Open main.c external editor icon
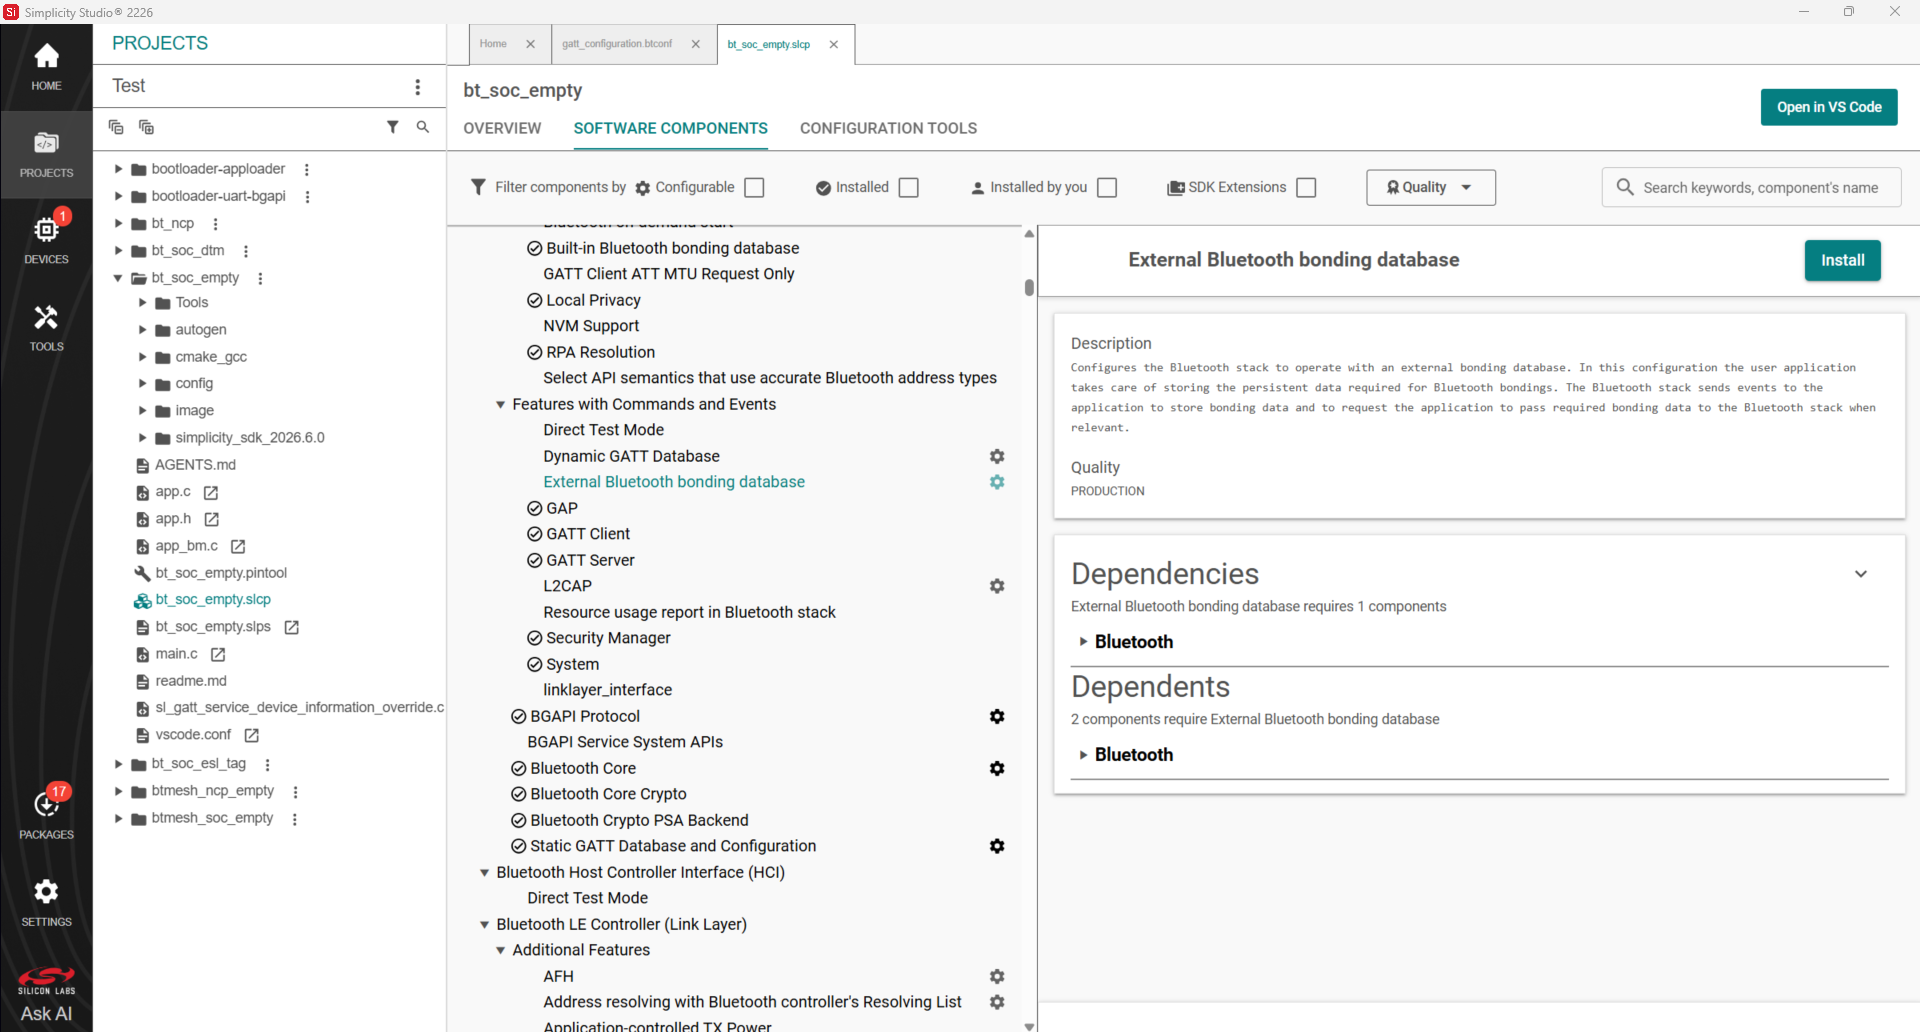 coord(218,654)
